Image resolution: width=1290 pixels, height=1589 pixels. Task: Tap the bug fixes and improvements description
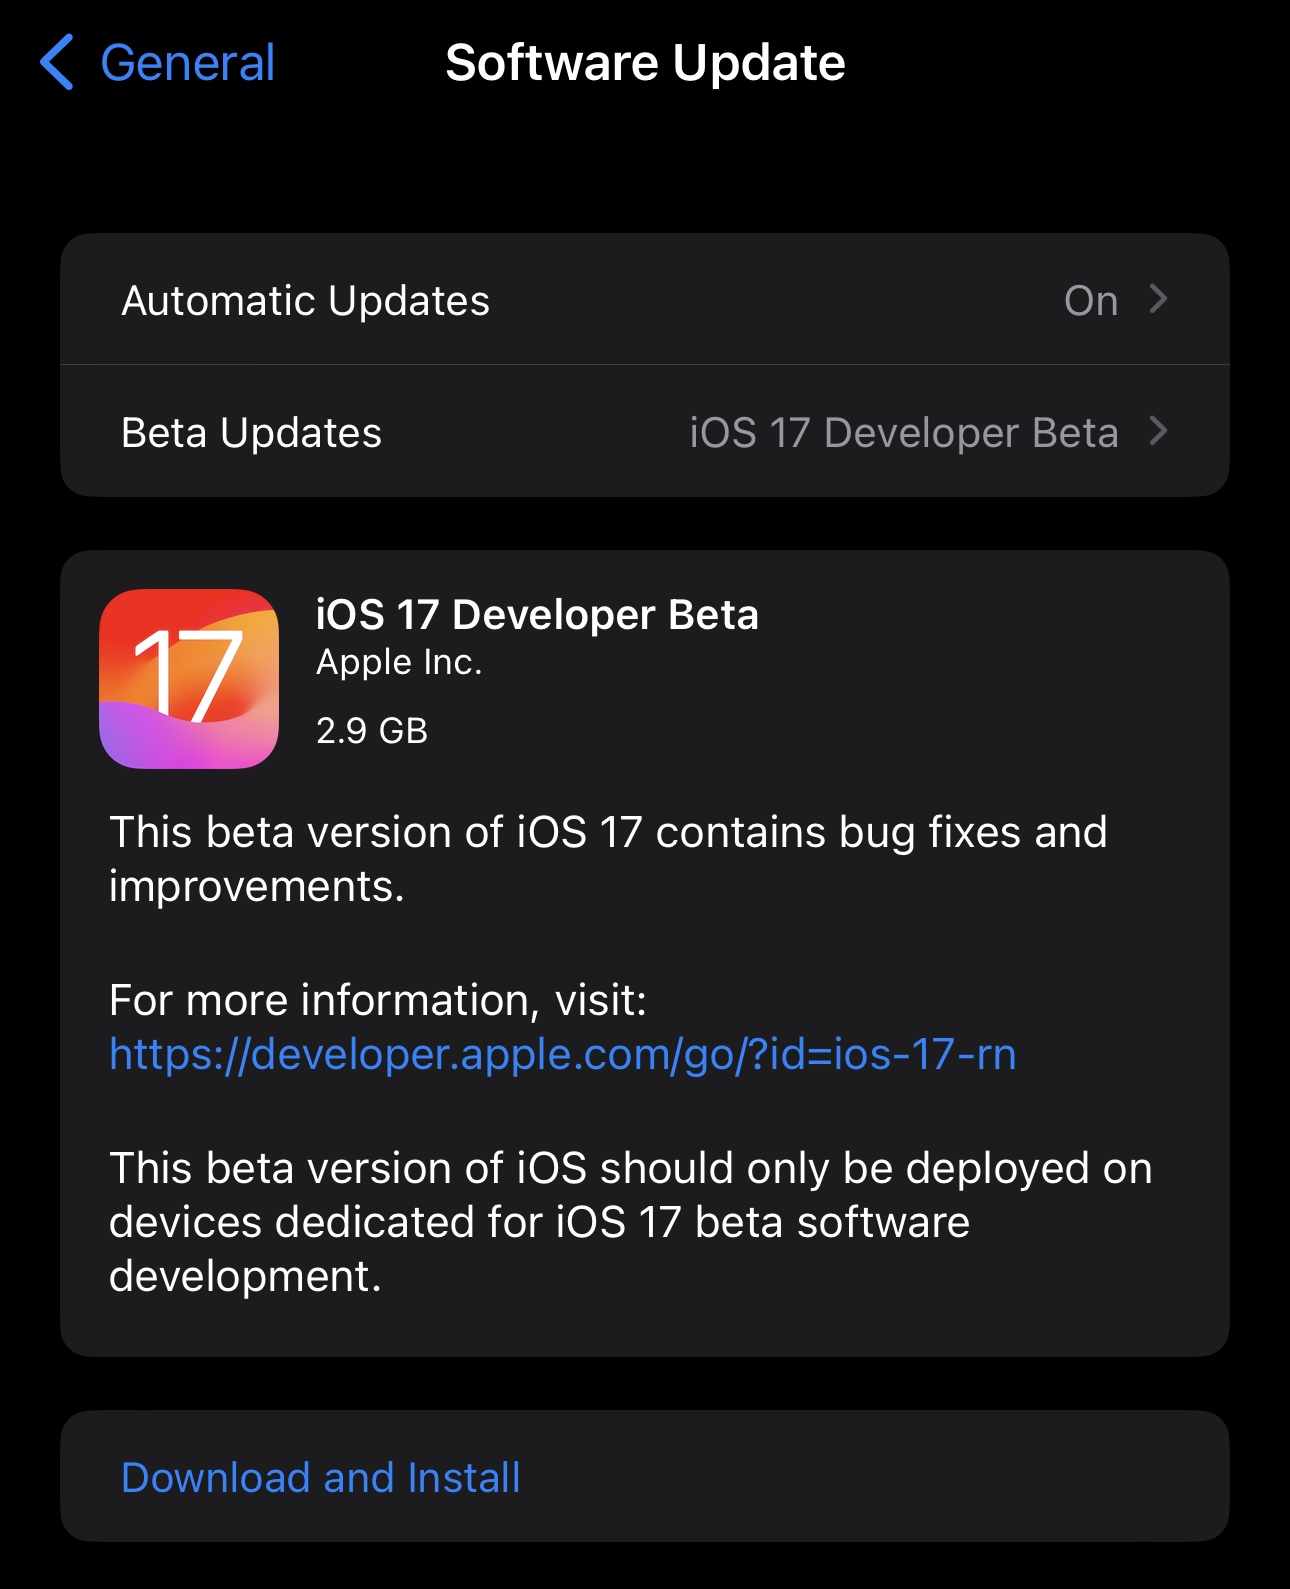point(608,859)
